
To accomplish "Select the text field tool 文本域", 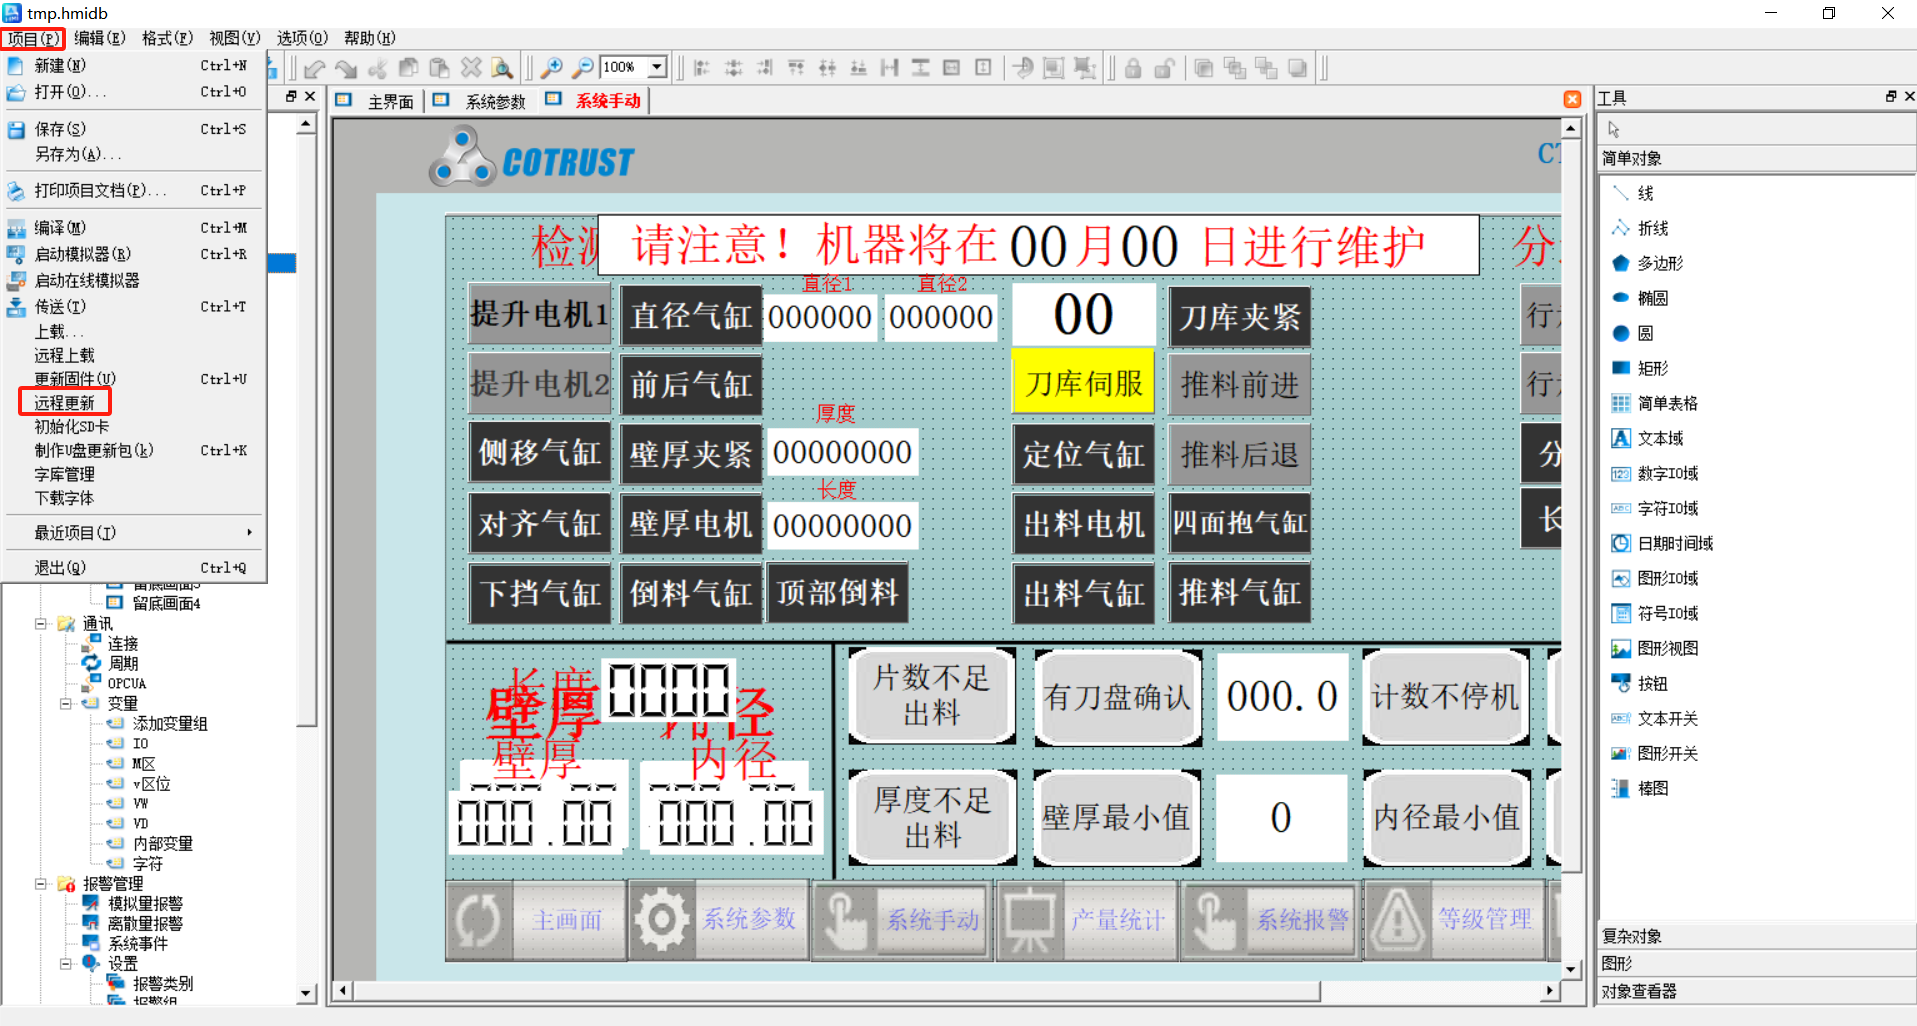I will [x=1660, y=438].
